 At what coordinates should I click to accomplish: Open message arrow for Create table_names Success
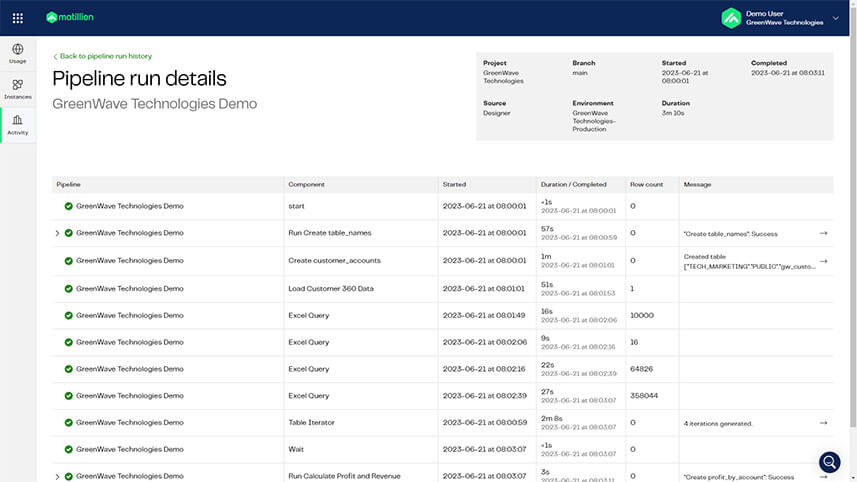click(x=823, y=233)
